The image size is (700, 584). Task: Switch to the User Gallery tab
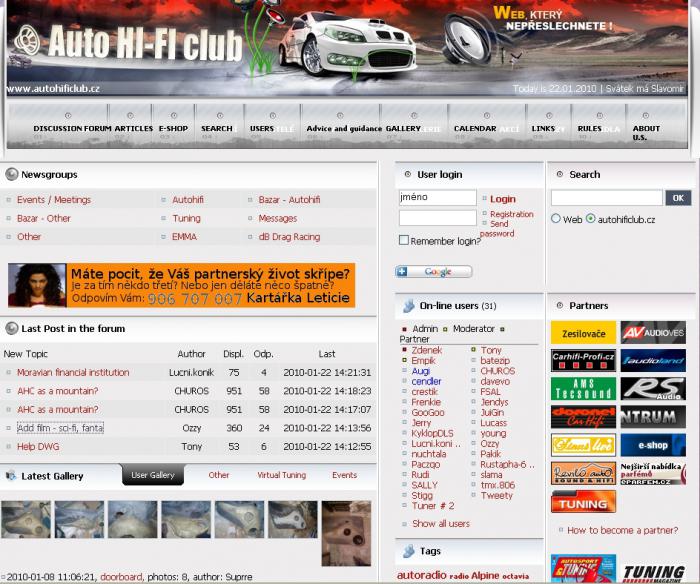coord(153,475)
